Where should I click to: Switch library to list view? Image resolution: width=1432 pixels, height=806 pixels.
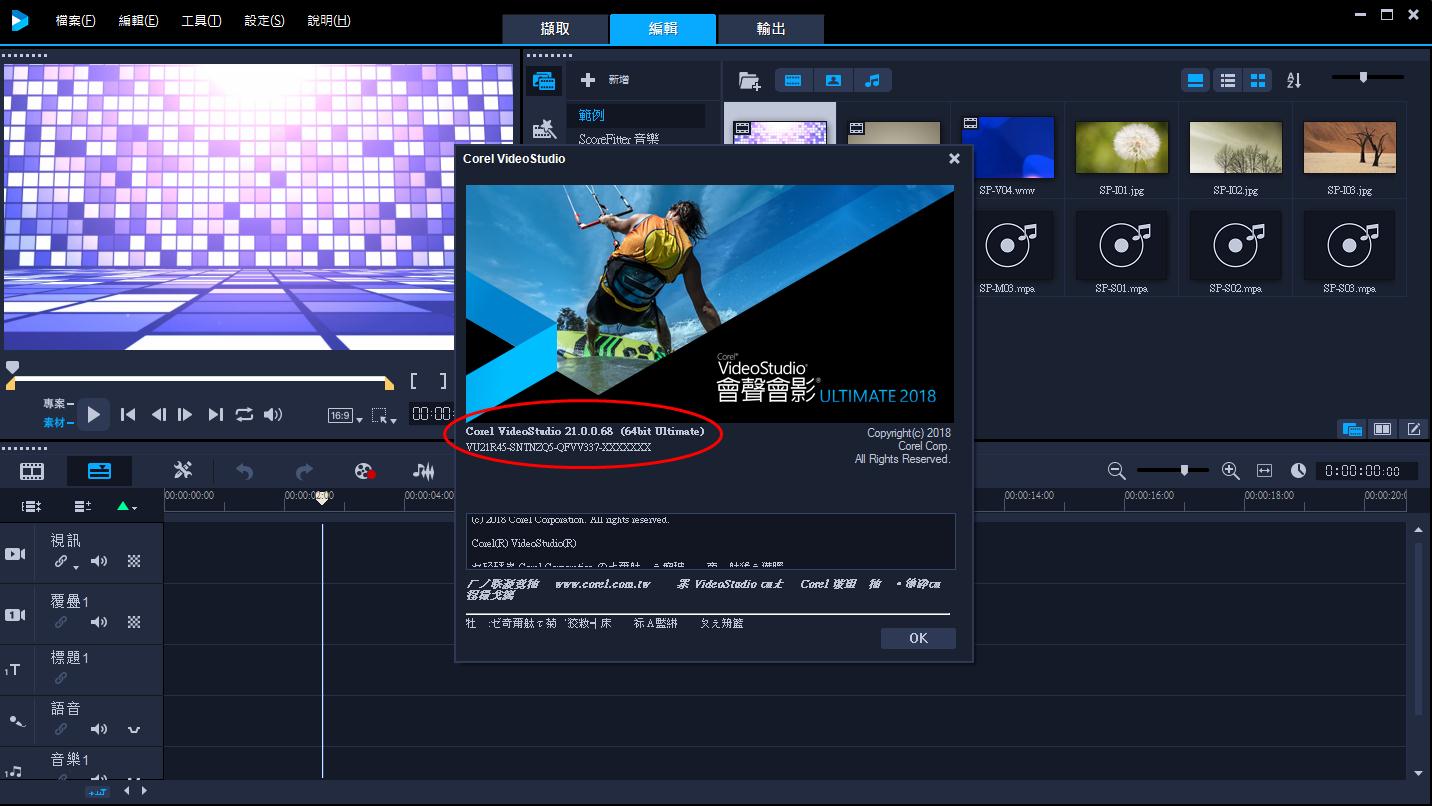[1227, 80]
